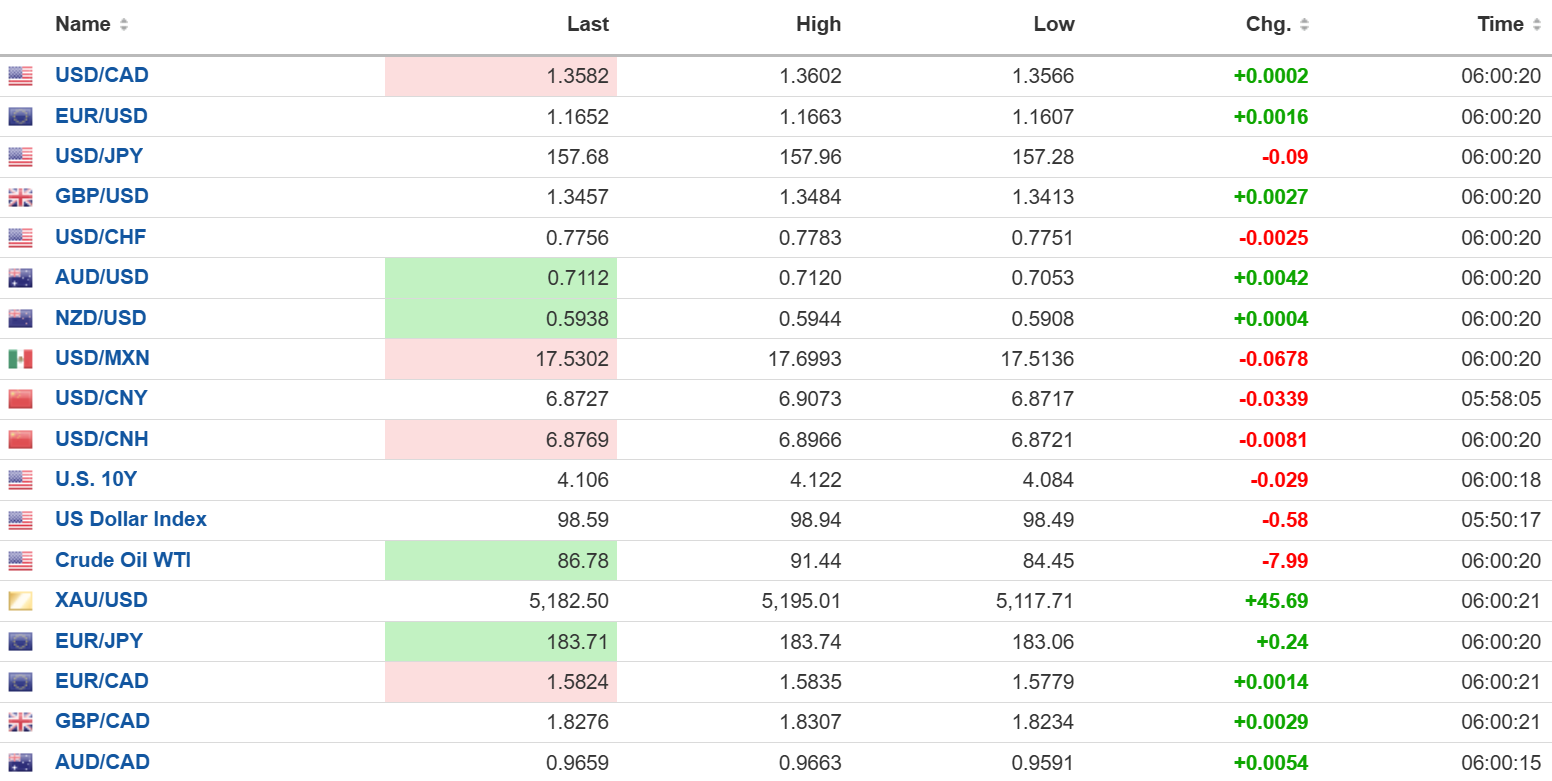Open the GBP/CAD pair link
Image resolution: width=1552 pixels, height=781 pixels.
coord(102,721)
